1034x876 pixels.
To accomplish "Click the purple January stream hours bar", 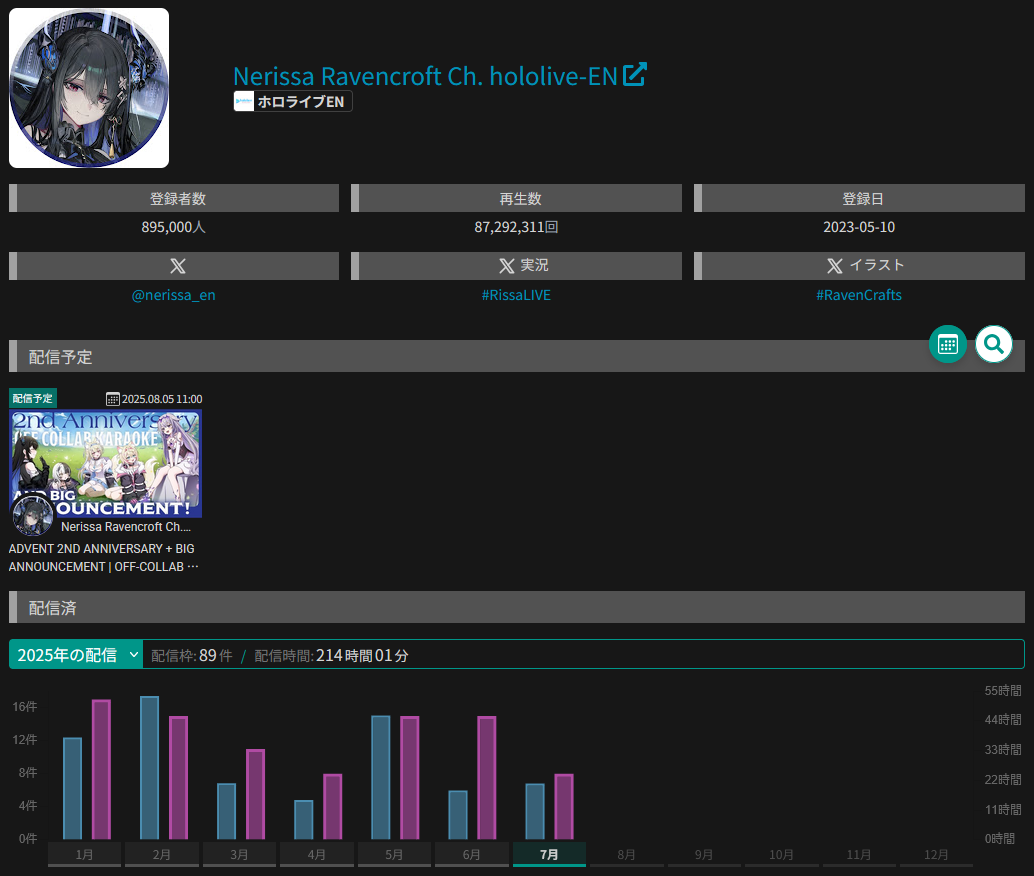I will click(x=102, y=769).
